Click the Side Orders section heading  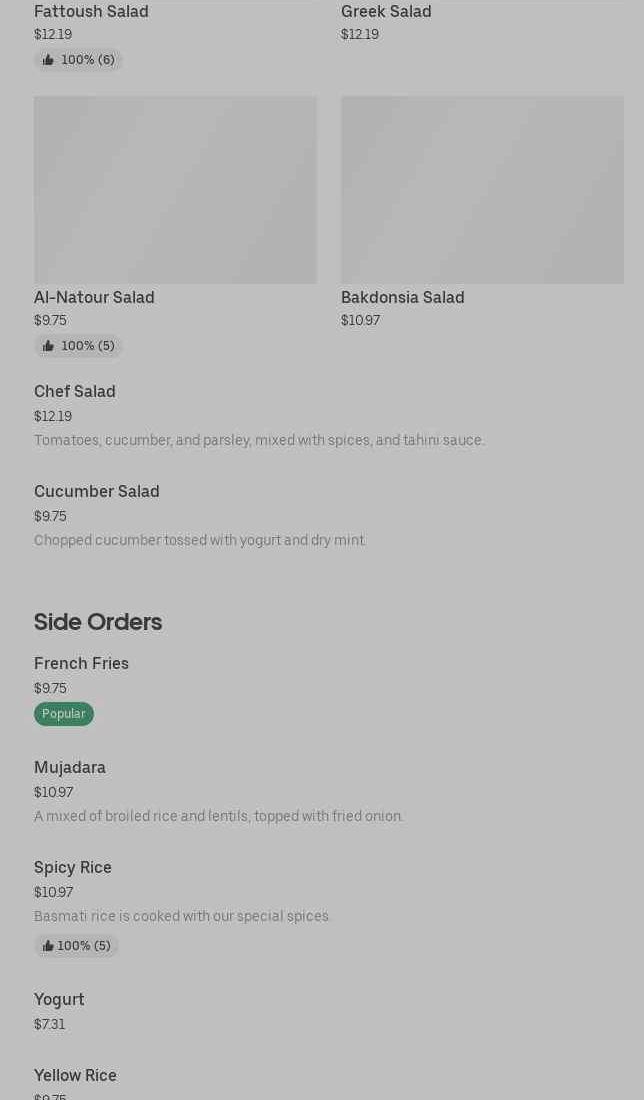[98, 622]
